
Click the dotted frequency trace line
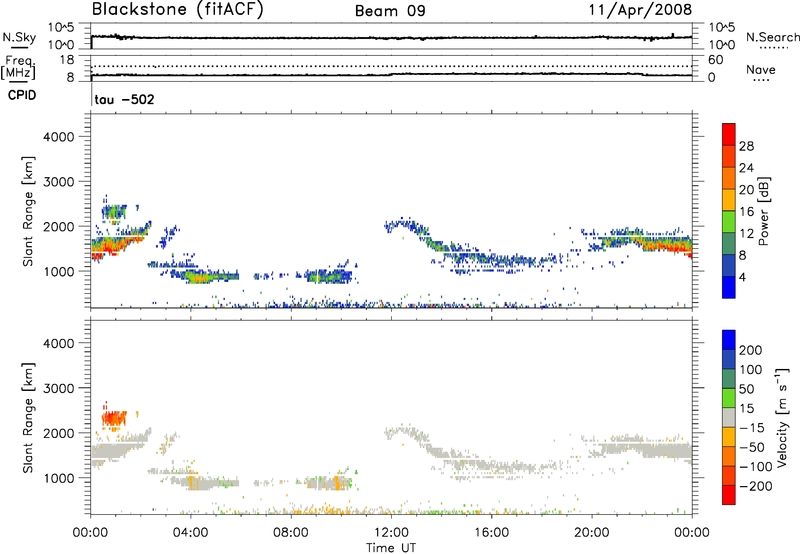click(392, 66)
